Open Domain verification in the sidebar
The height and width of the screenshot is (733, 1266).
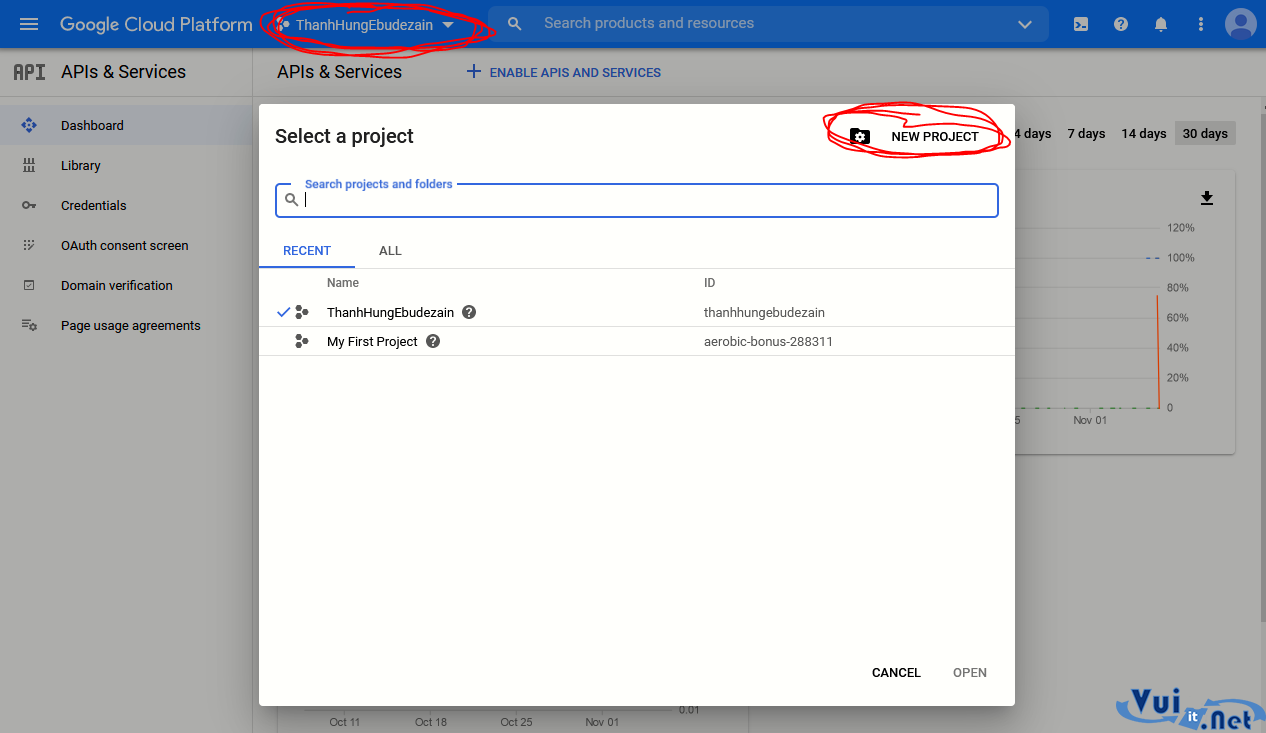point(126,285)
